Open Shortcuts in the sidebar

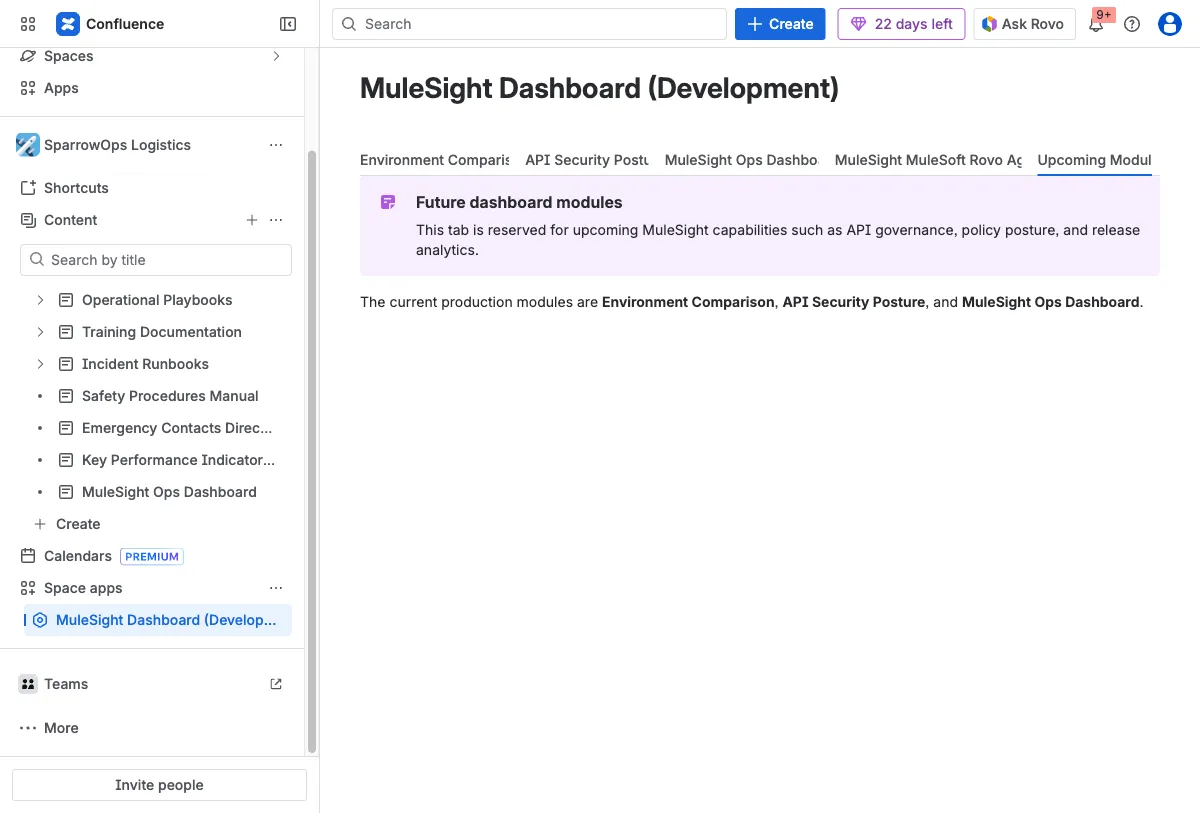pyautogui.click(x=76, y=188)
